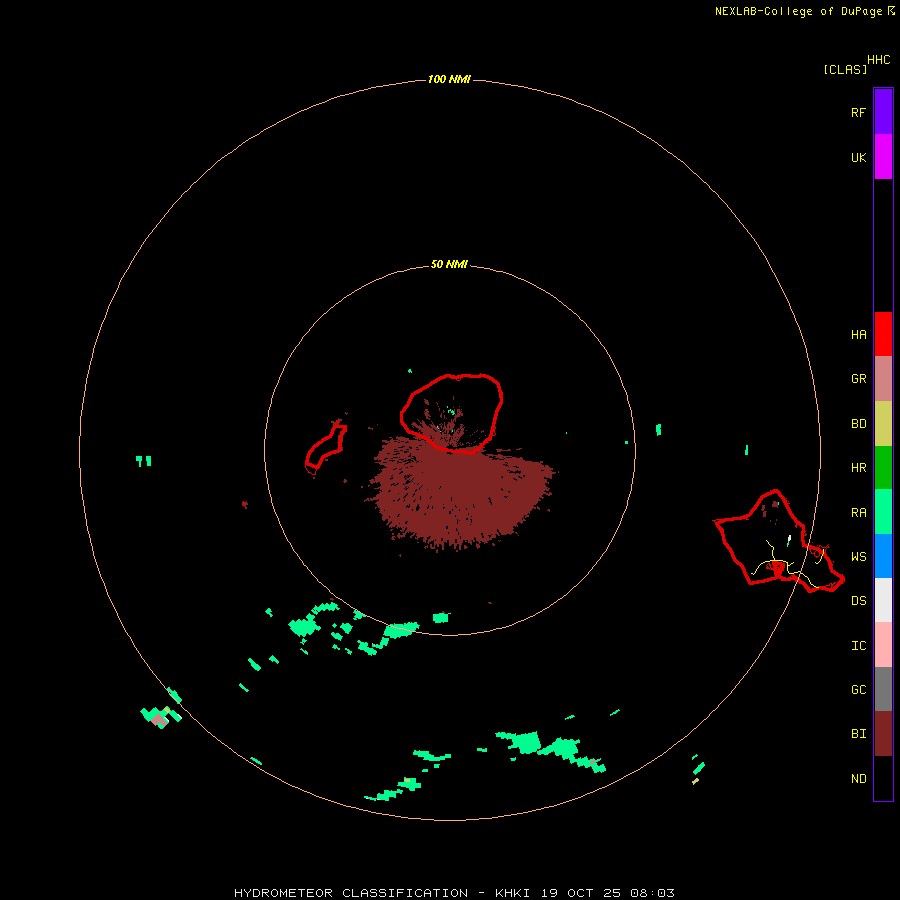
Task: Click the Hydrometeor Classification KHKI caption
Action: pos(454,893)
